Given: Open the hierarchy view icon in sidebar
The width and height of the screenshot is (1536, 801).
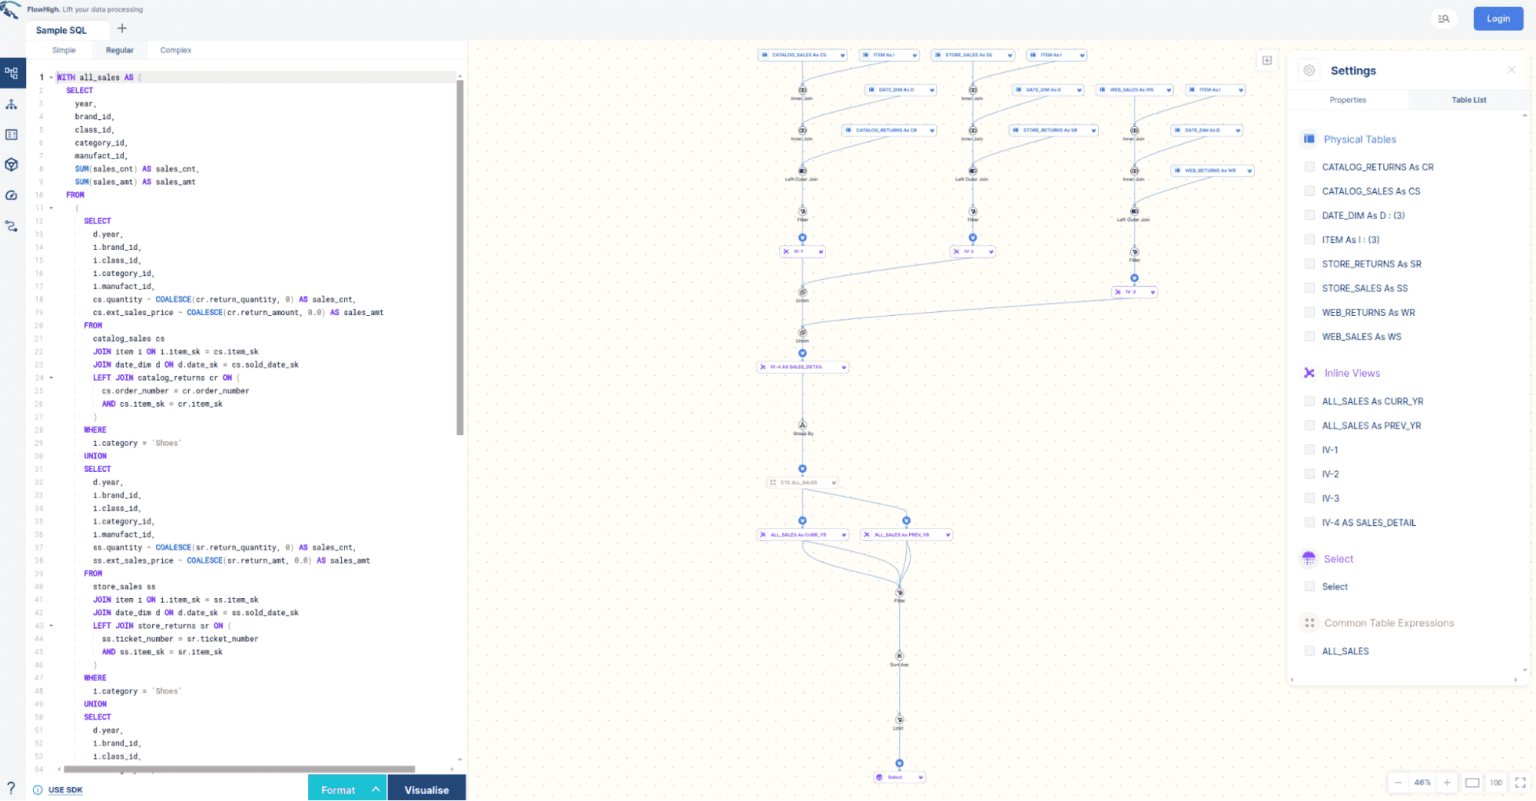Looking at the screenshot, I should [11, 103].
